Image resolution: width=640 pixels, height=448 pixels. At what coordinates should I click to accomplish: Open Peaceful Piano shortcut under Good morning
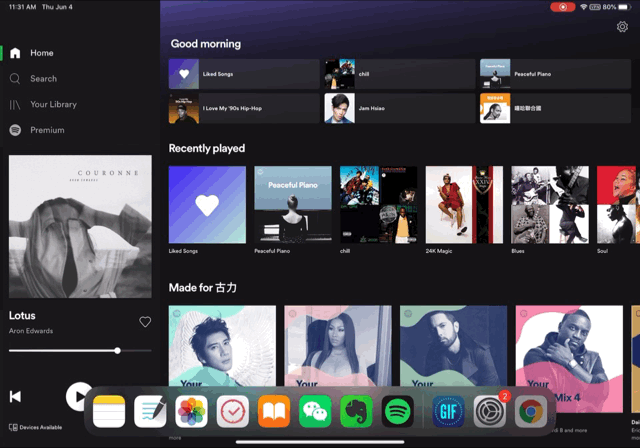pyautogui.click(x=556, y=74)
